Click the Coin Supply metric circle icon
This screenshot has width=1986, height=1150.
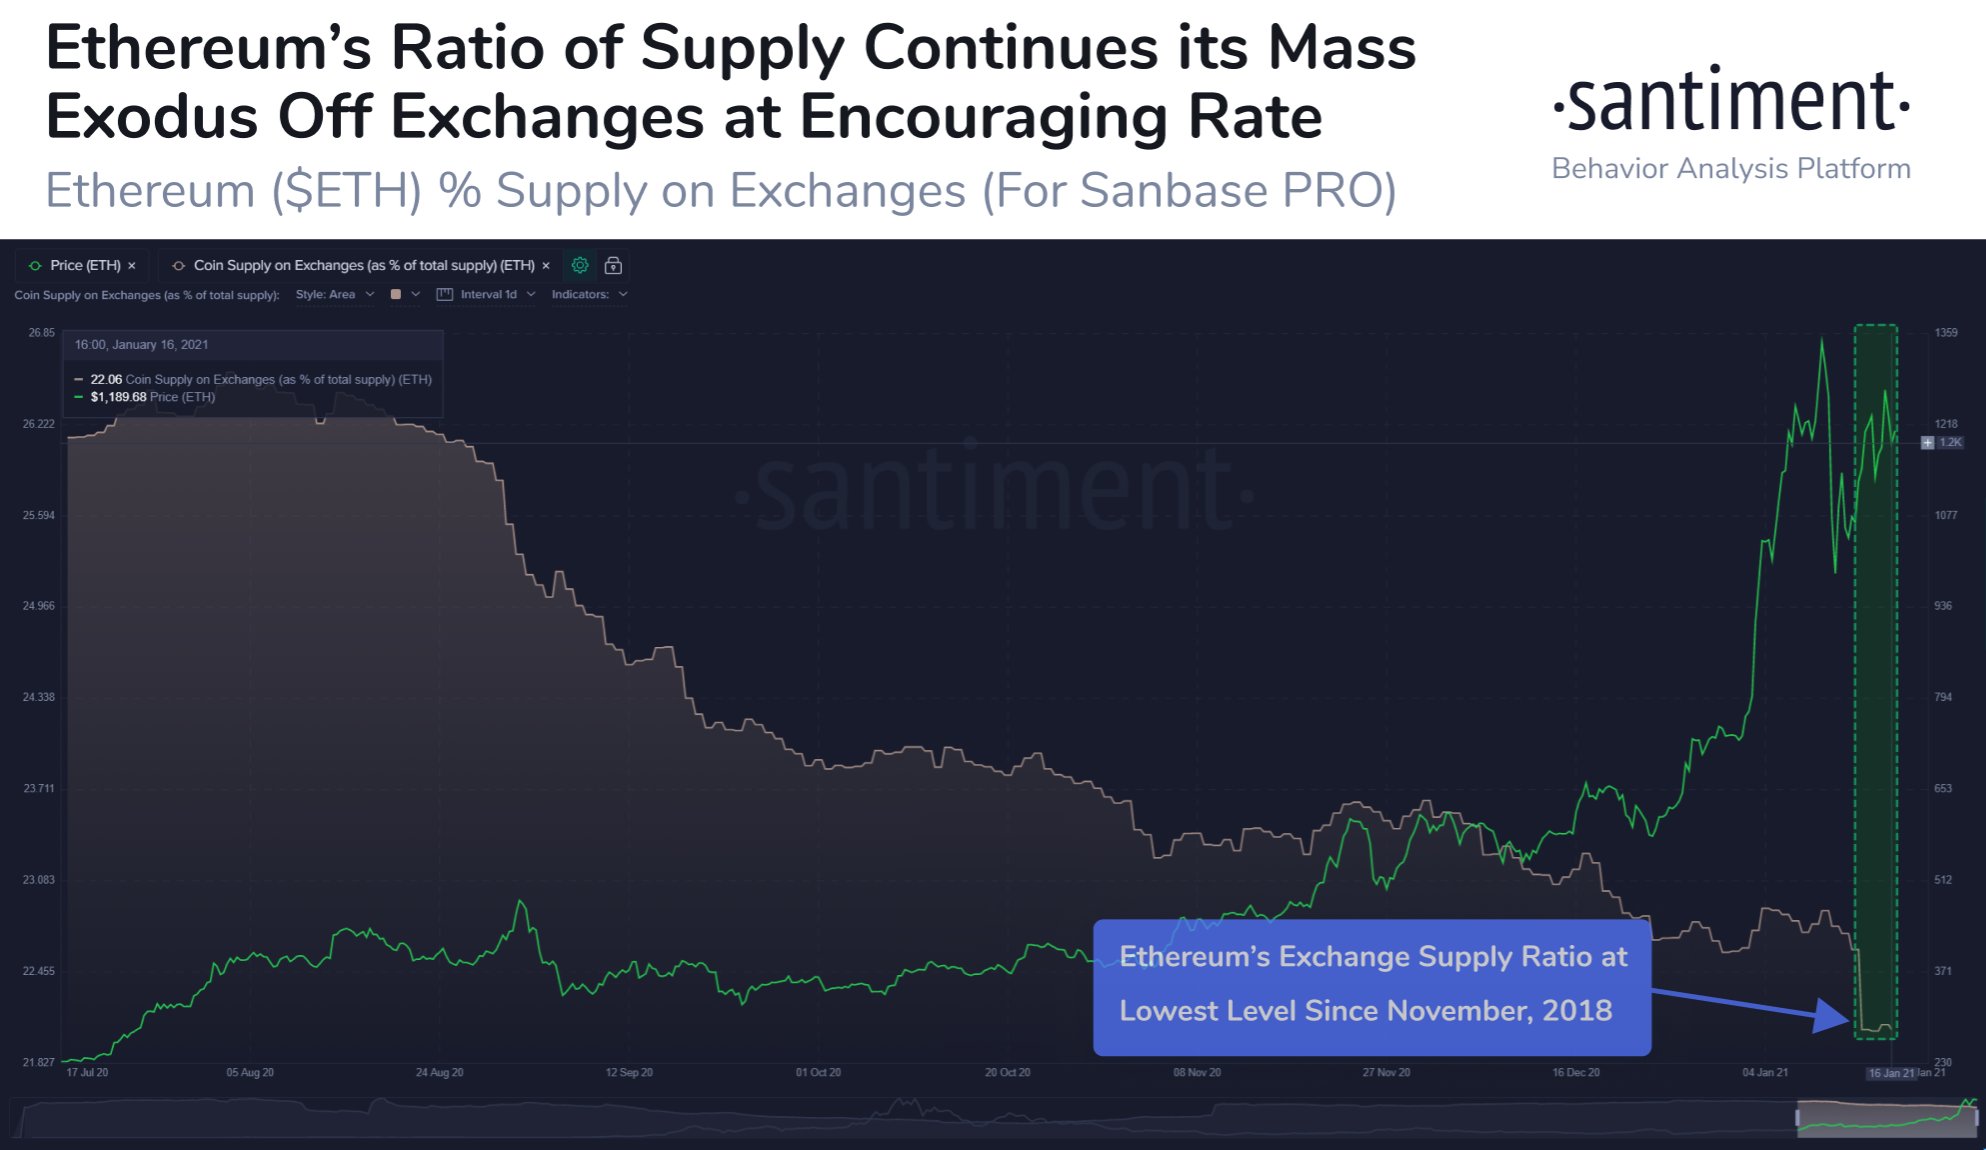(x=179, y=265)
